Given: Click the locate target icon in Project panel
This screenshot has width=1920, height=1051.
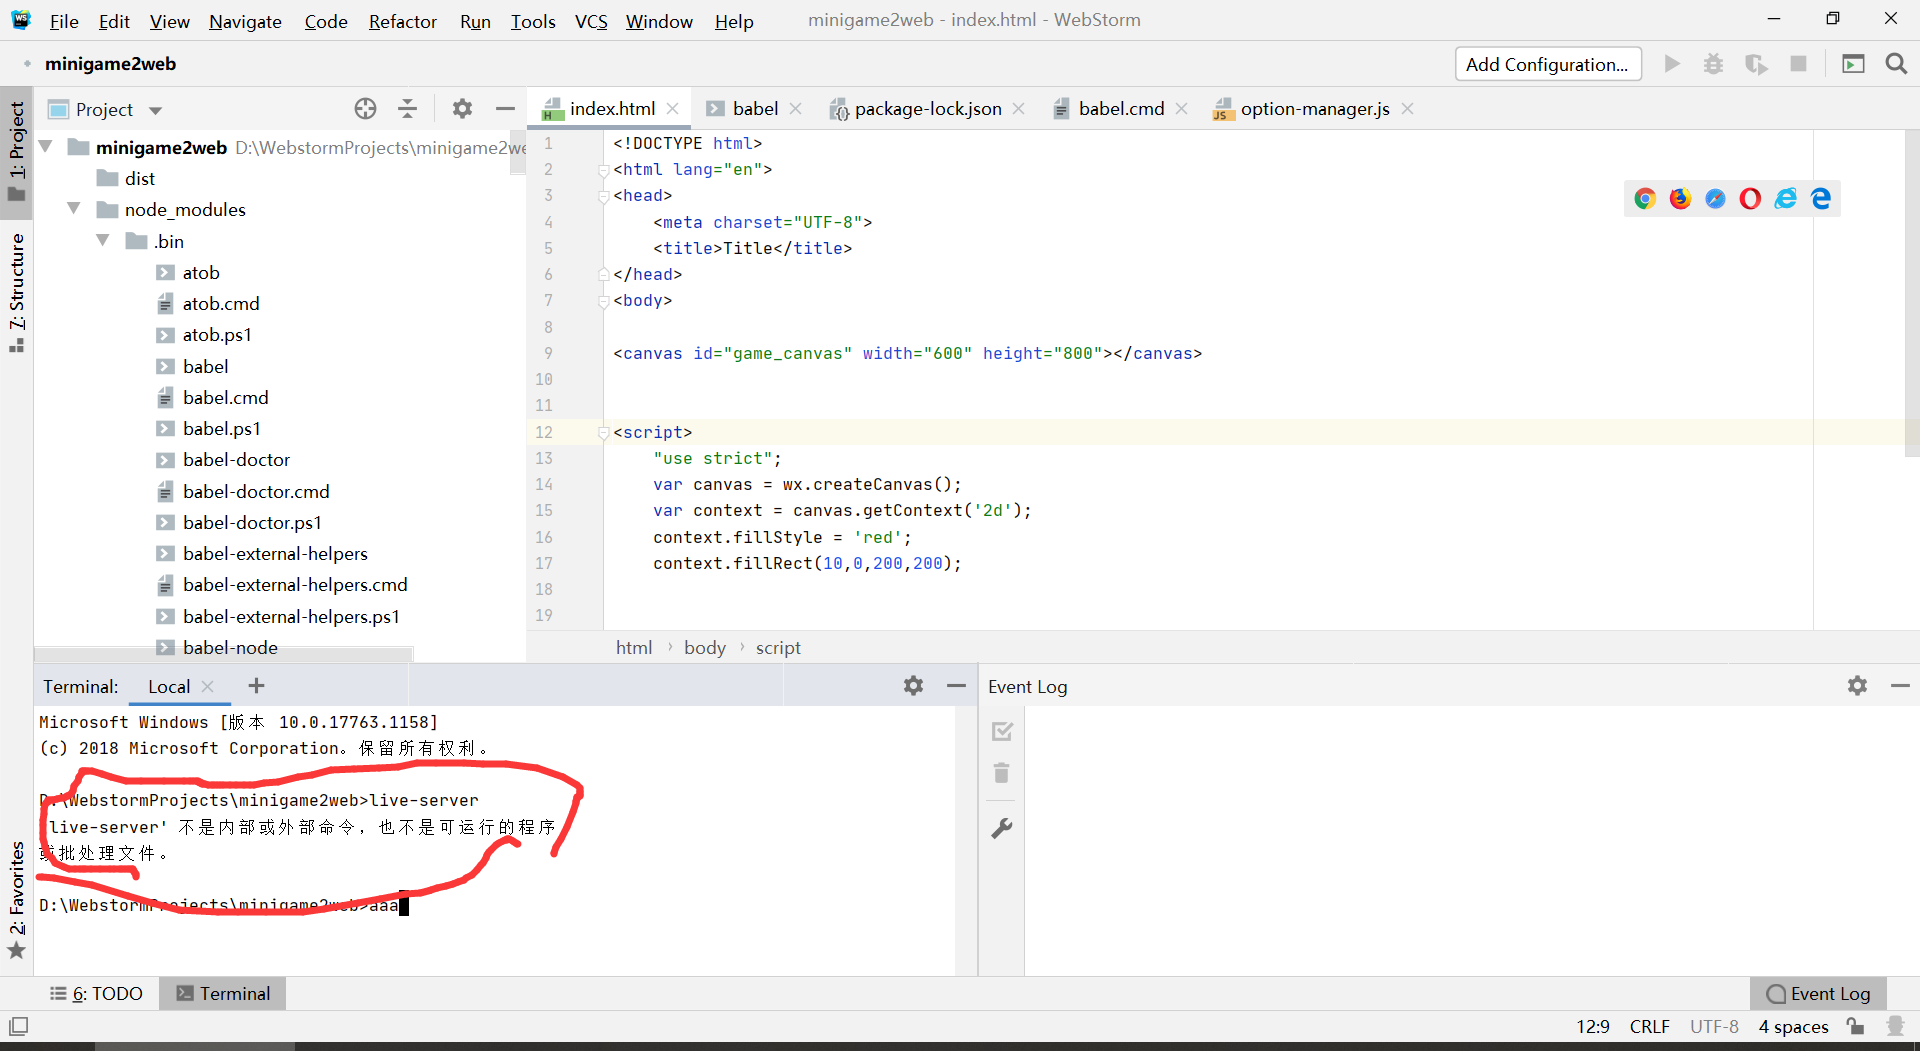Looking at the screenshot, I should pyautogui.click(x=366, y=109).
